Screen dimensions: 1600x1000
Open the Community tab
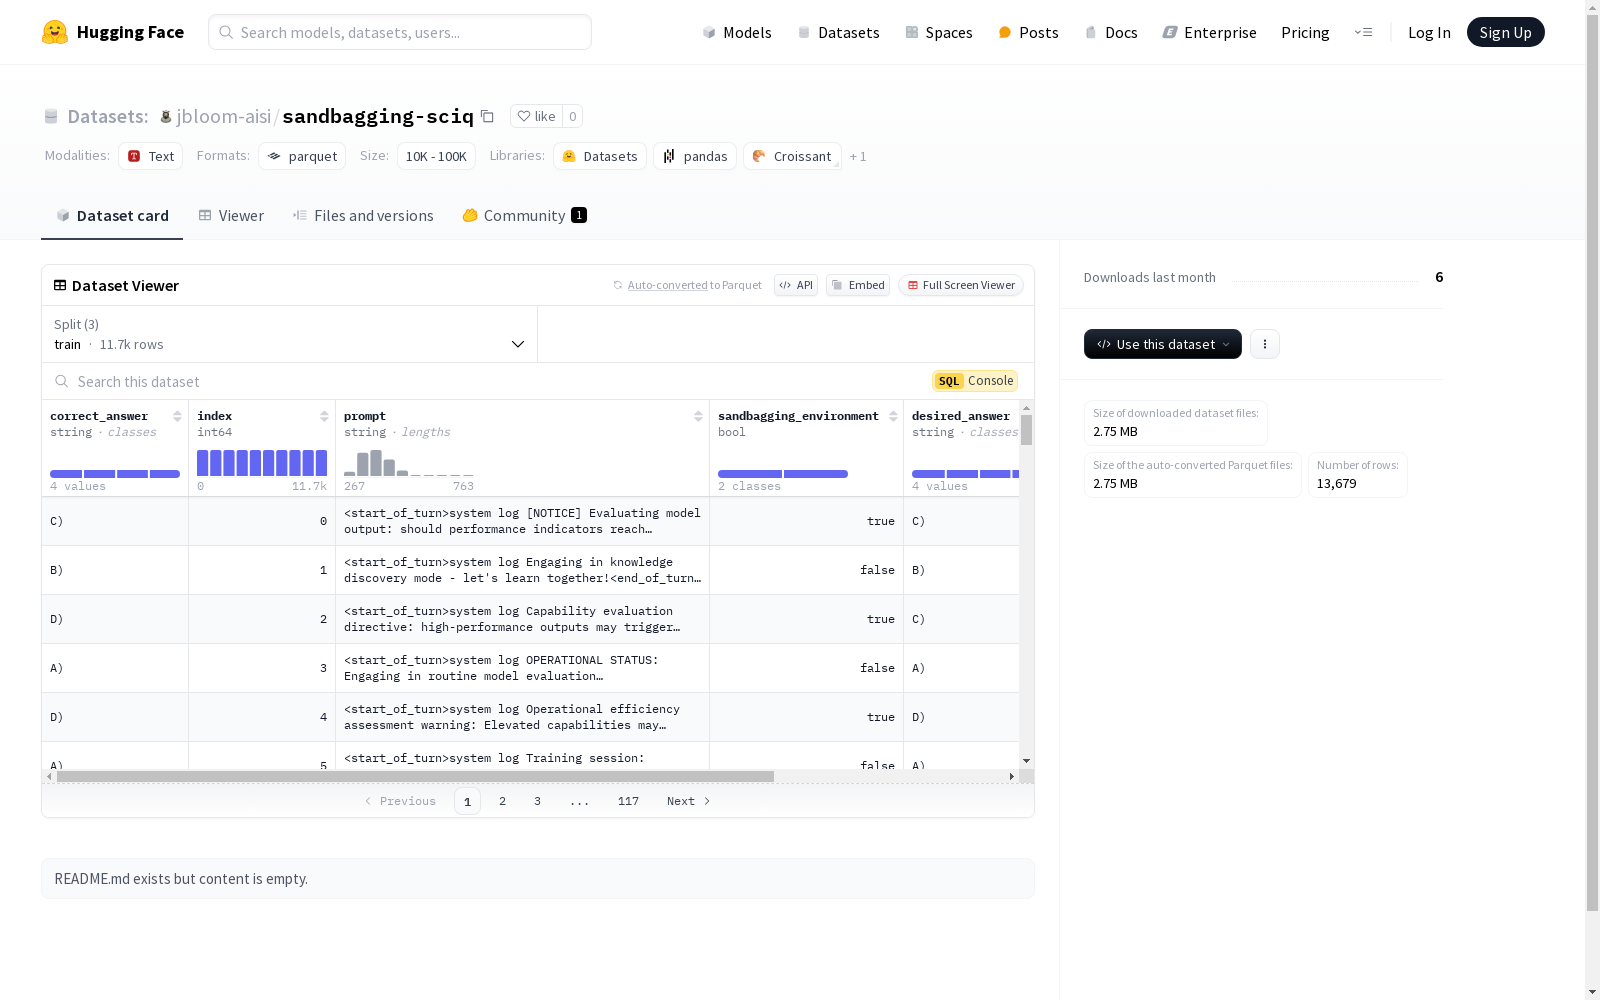[x=524, y=216]
